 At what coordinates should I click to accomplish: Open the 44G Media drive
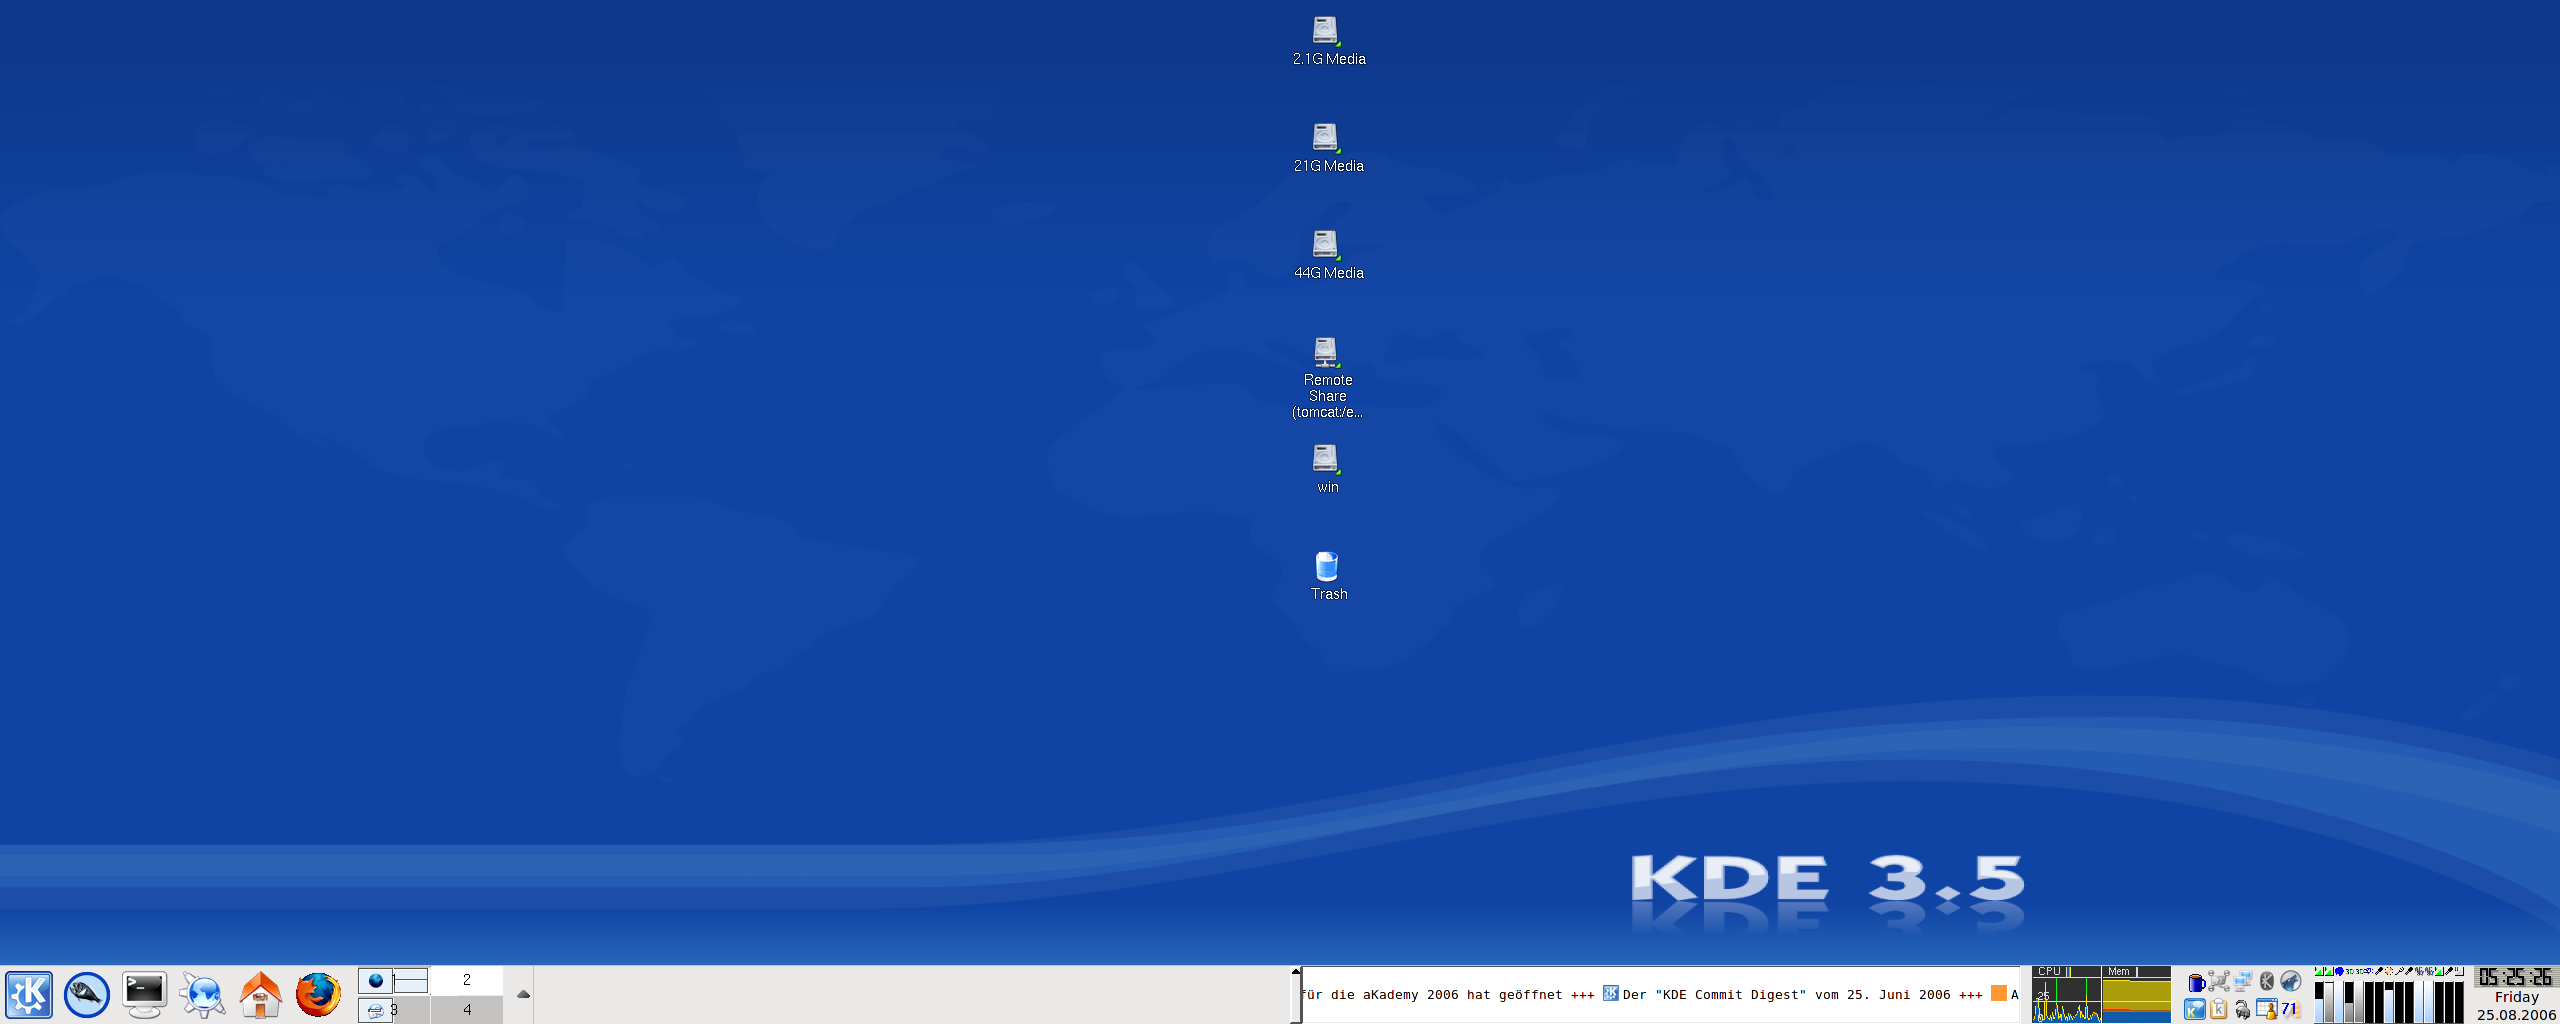[x=1328, y=255]
